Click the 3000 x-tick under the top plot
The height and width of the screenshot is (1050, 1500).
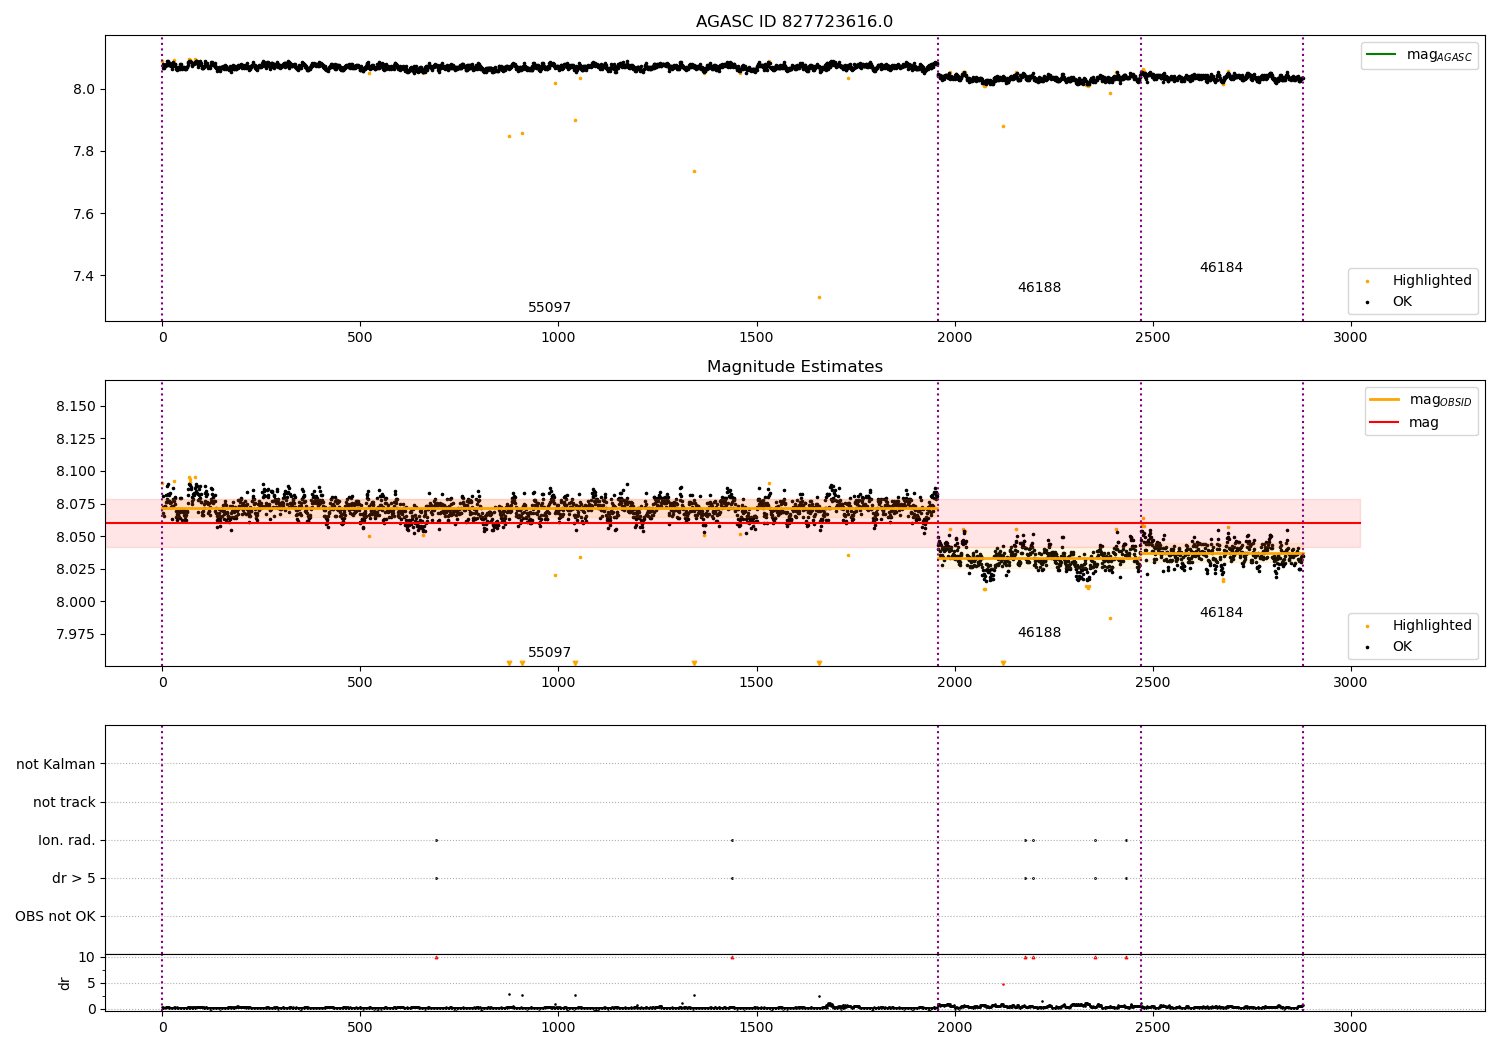coord(1350,338)
